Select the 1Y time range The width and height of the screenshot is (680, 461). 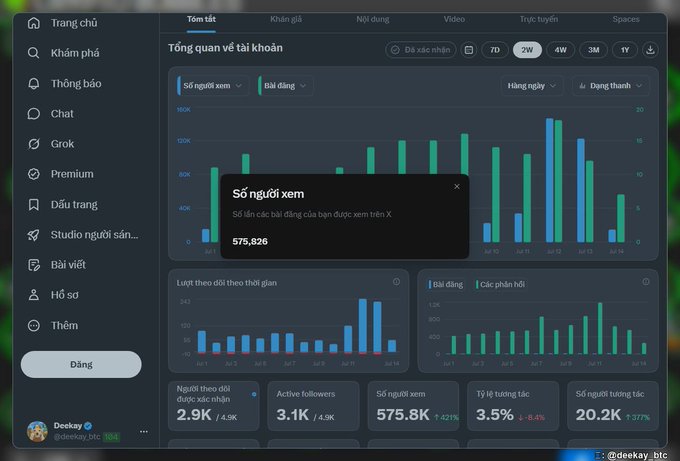pos(624,50)
